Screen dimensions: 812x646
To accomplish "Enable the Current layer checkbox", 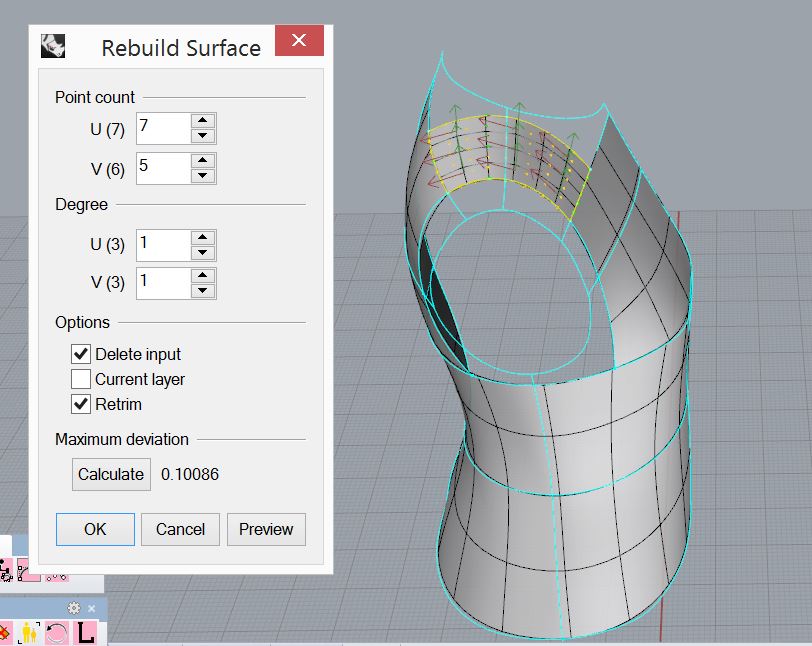I will coord(81,379).
